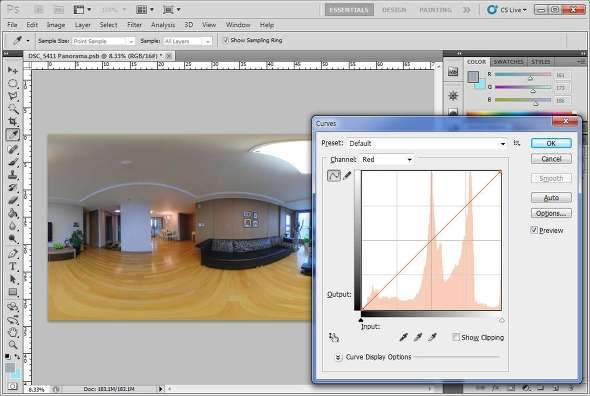Select the Path Selection tool

point(12,279)
